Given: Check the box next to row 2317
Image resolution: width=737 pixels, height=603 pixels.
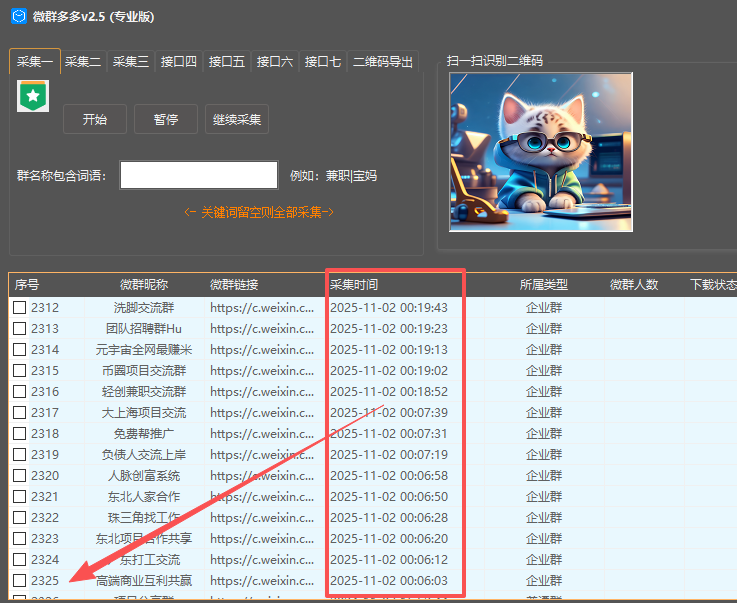Looking at the screenshot, I should click(19, 413).
